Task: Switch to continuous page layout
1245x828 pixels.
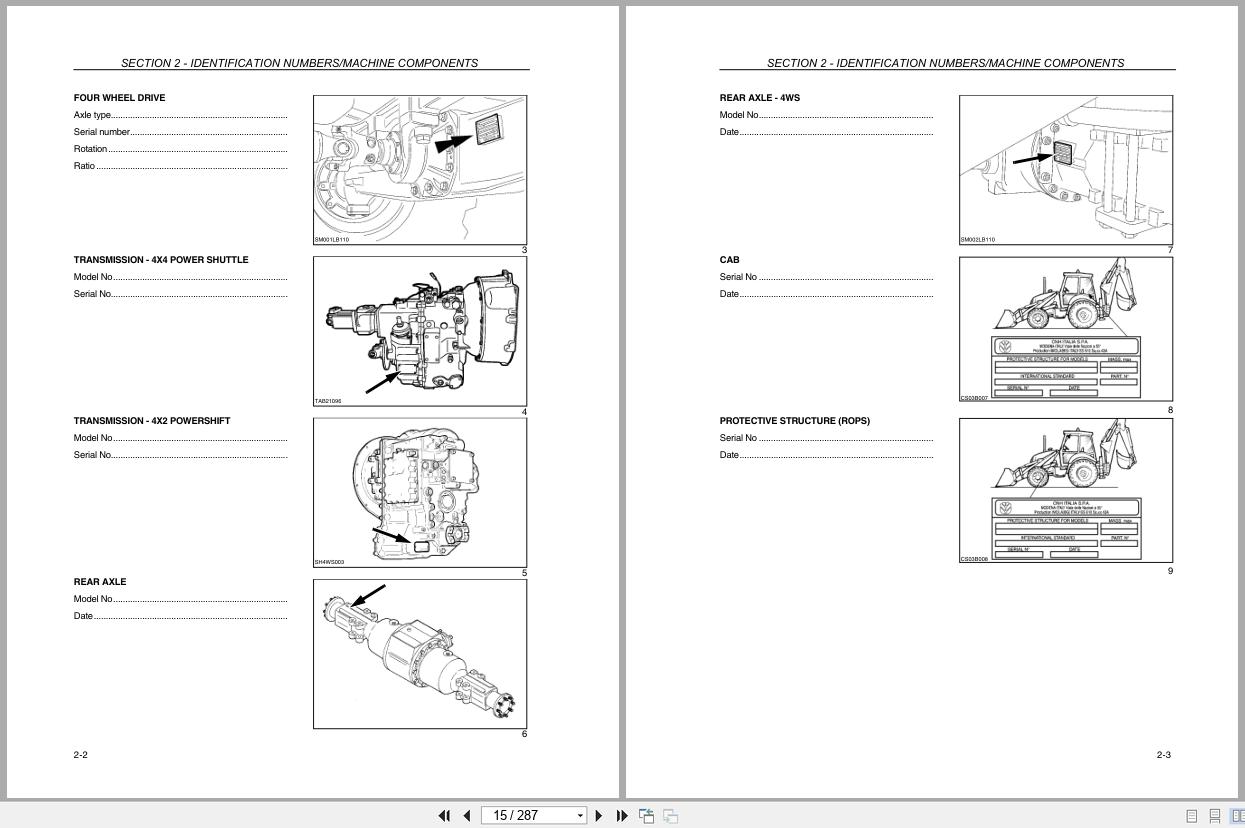Action: (x=1215, y=816)
